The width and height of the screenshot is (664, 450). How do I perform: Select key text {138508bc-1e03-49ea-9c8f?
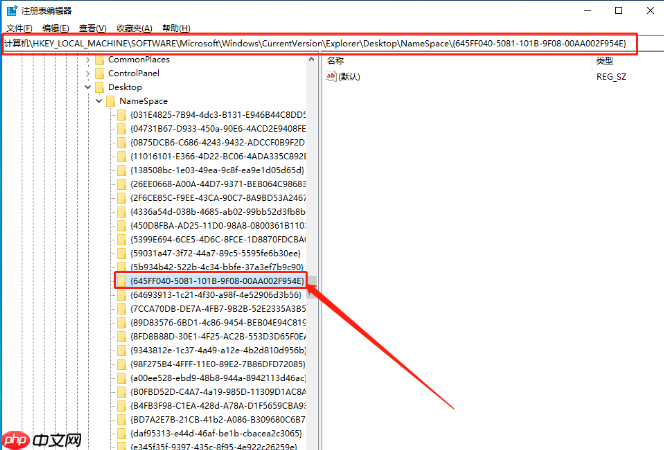click(217, 170)
